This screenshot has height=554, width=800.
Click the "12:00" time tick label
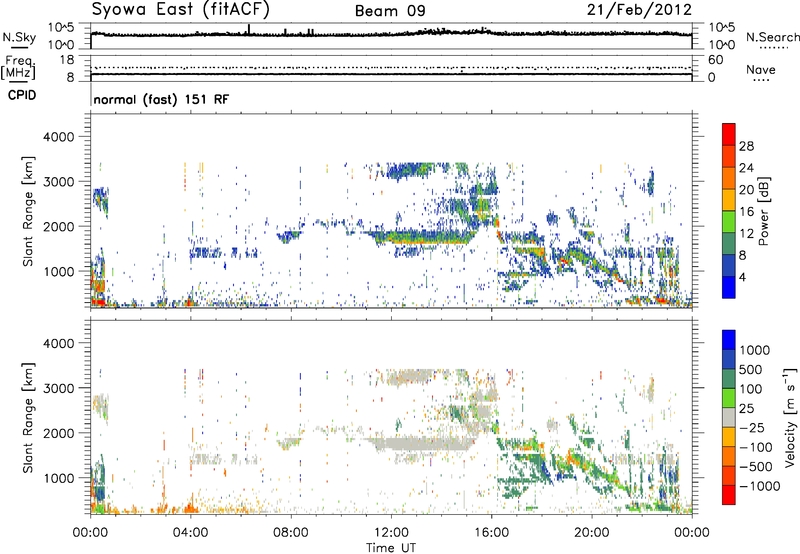(x=391, y=533)
